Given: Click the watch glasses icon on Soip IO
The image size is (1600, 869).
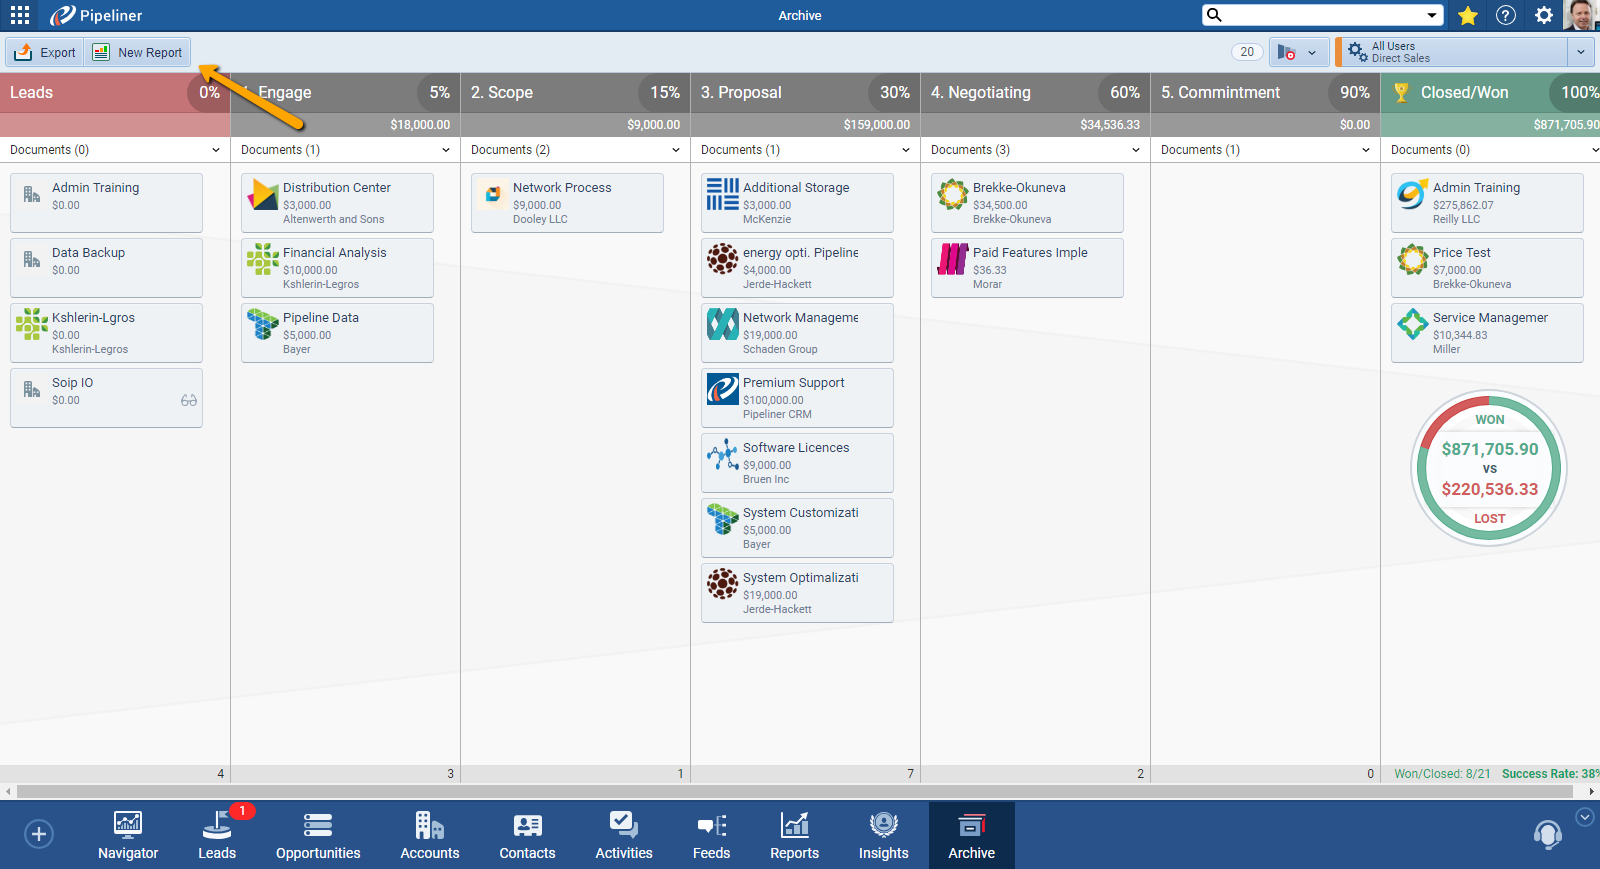Looking at the screenshot, I should pyautogui.click(x=189, y=400).
